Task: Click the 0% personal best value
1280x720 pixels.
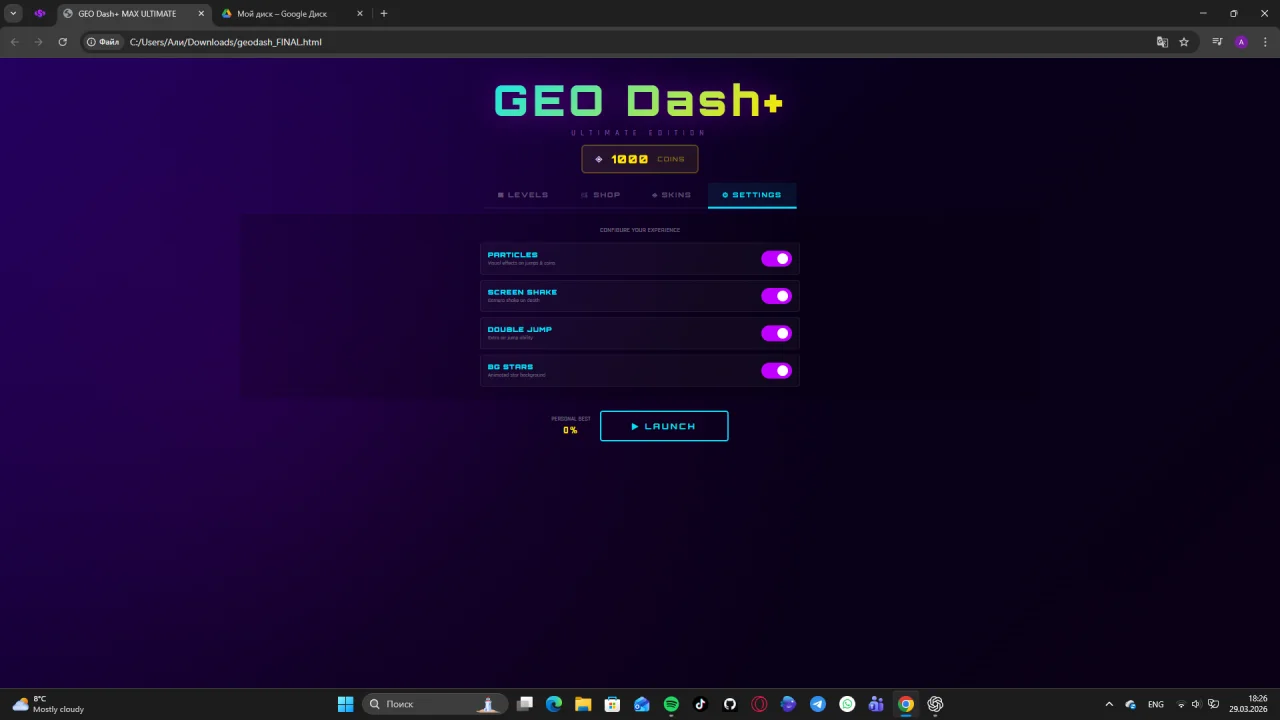Action: point(570,430)
